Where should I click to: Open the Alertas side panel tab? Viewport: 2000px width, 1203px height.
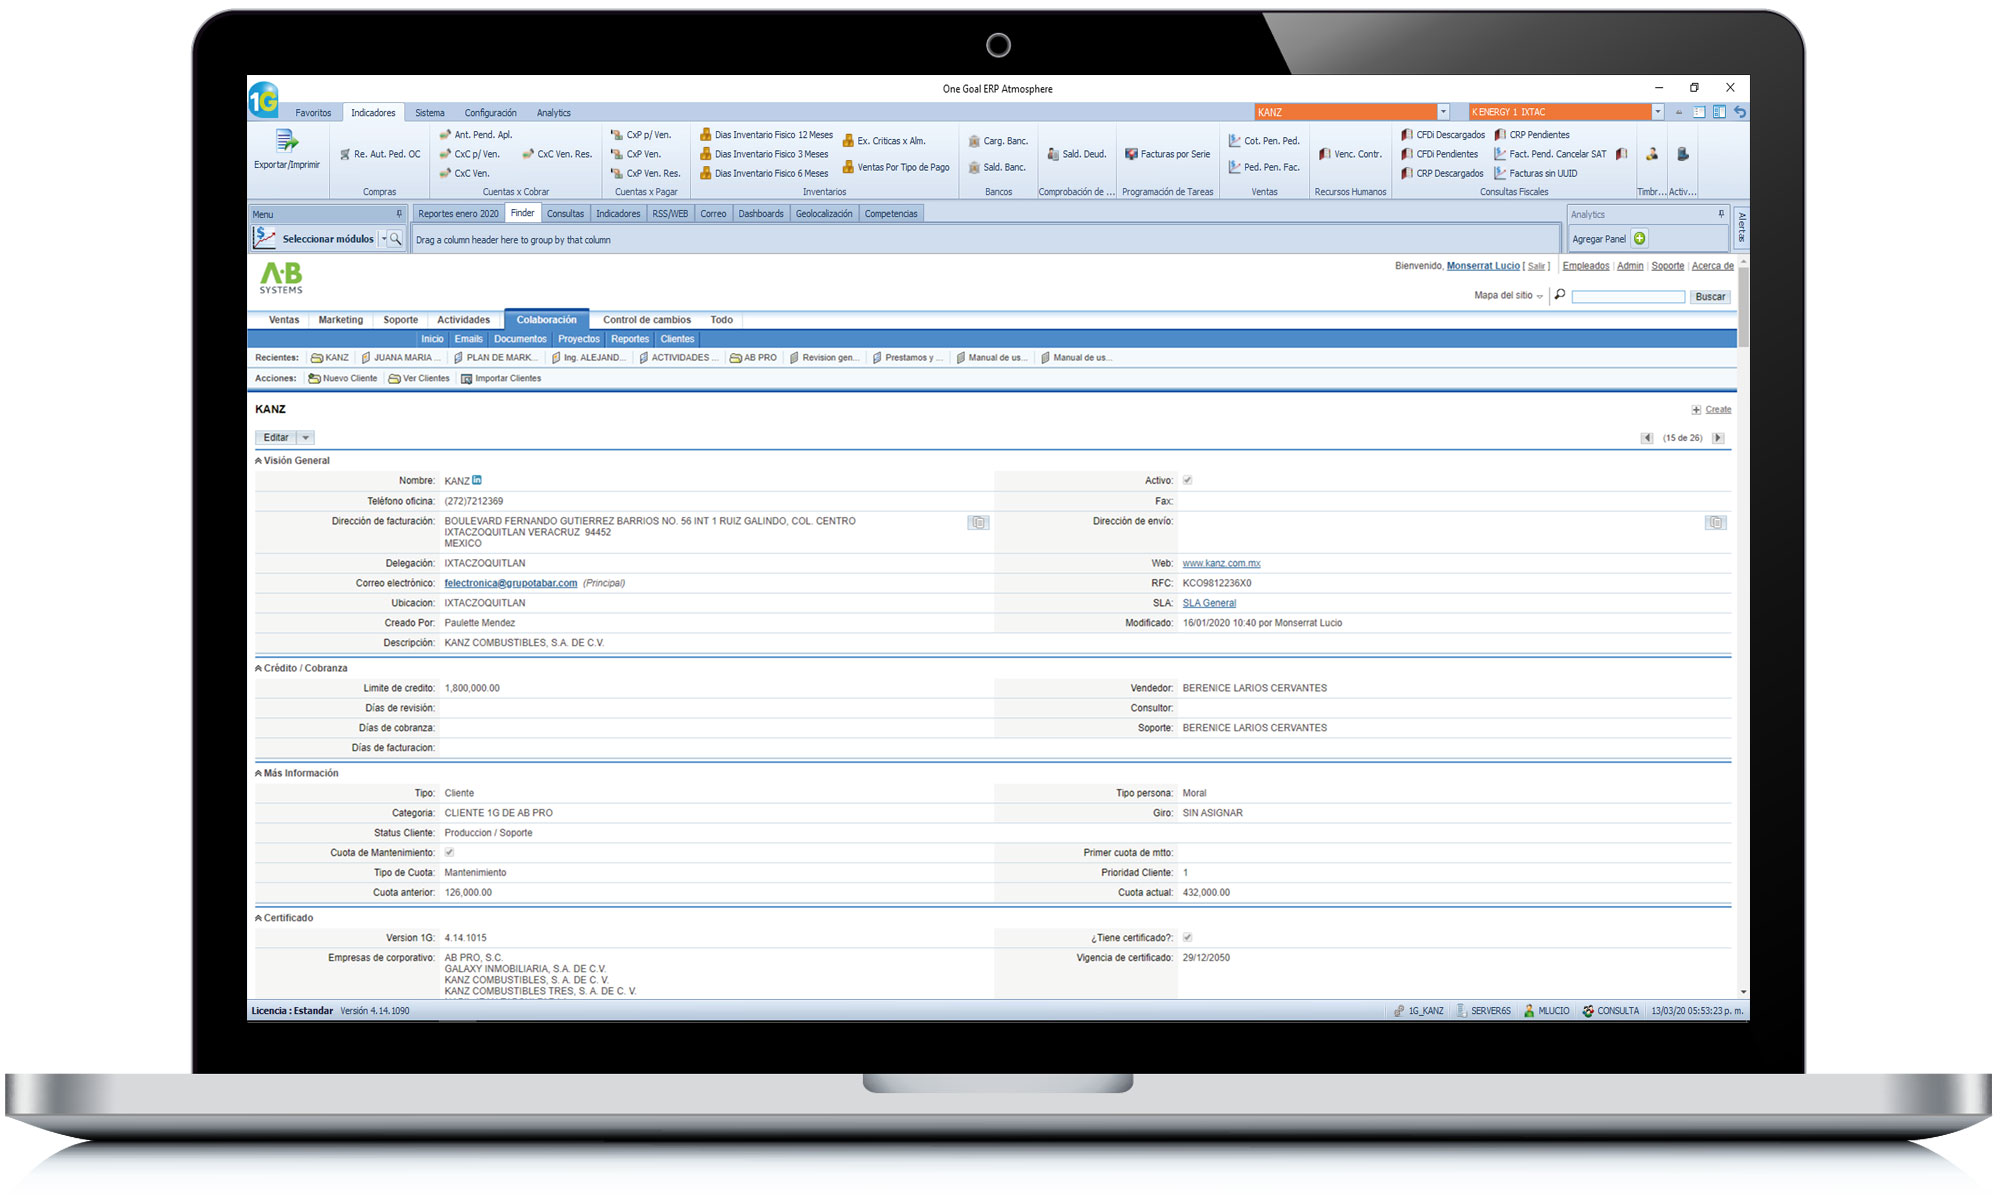point(1741,227)
